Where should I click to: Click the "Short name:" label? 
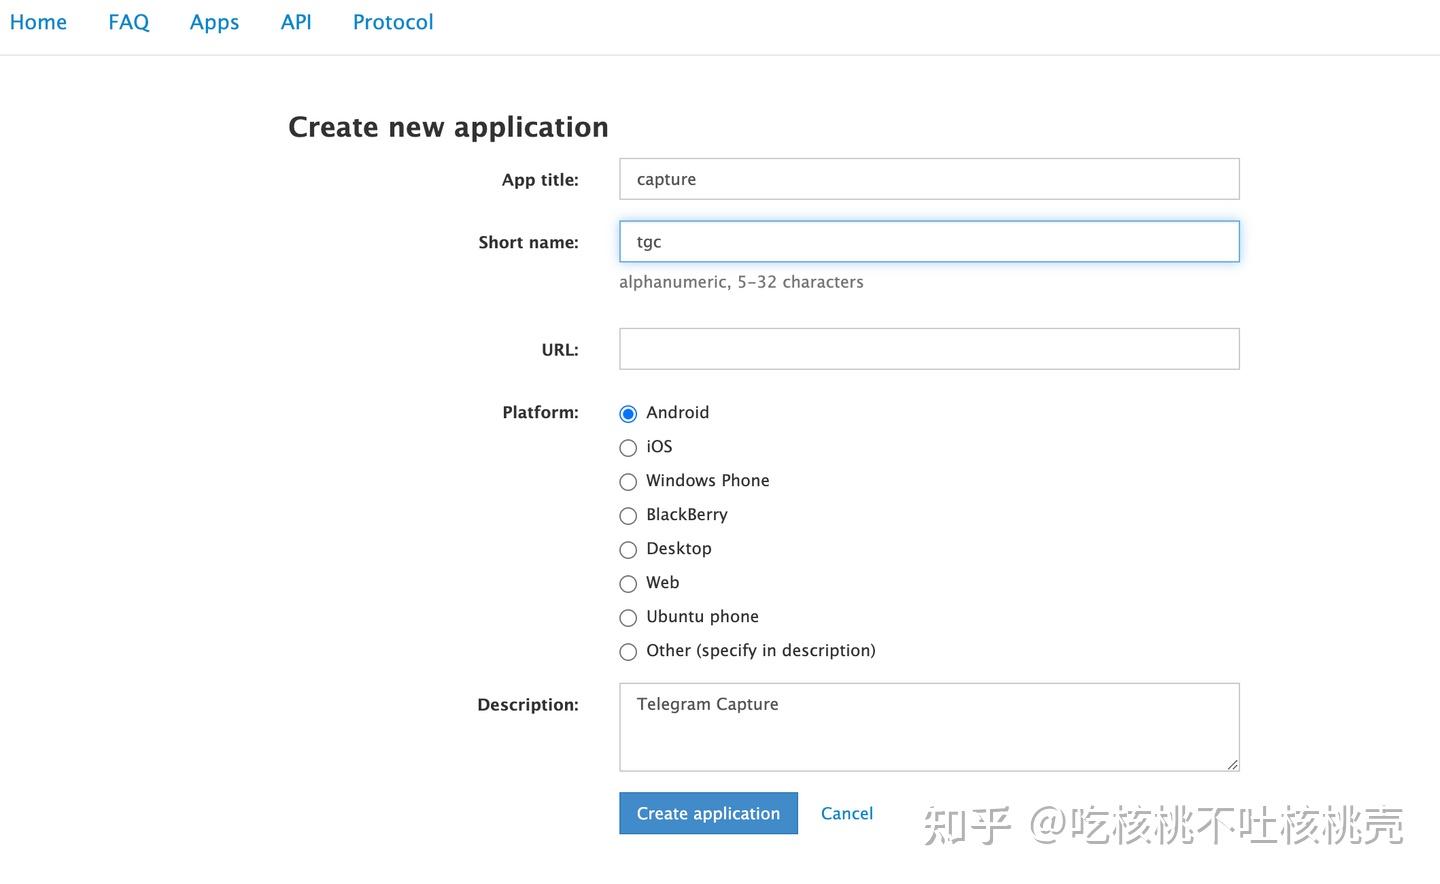coord(528,242)
